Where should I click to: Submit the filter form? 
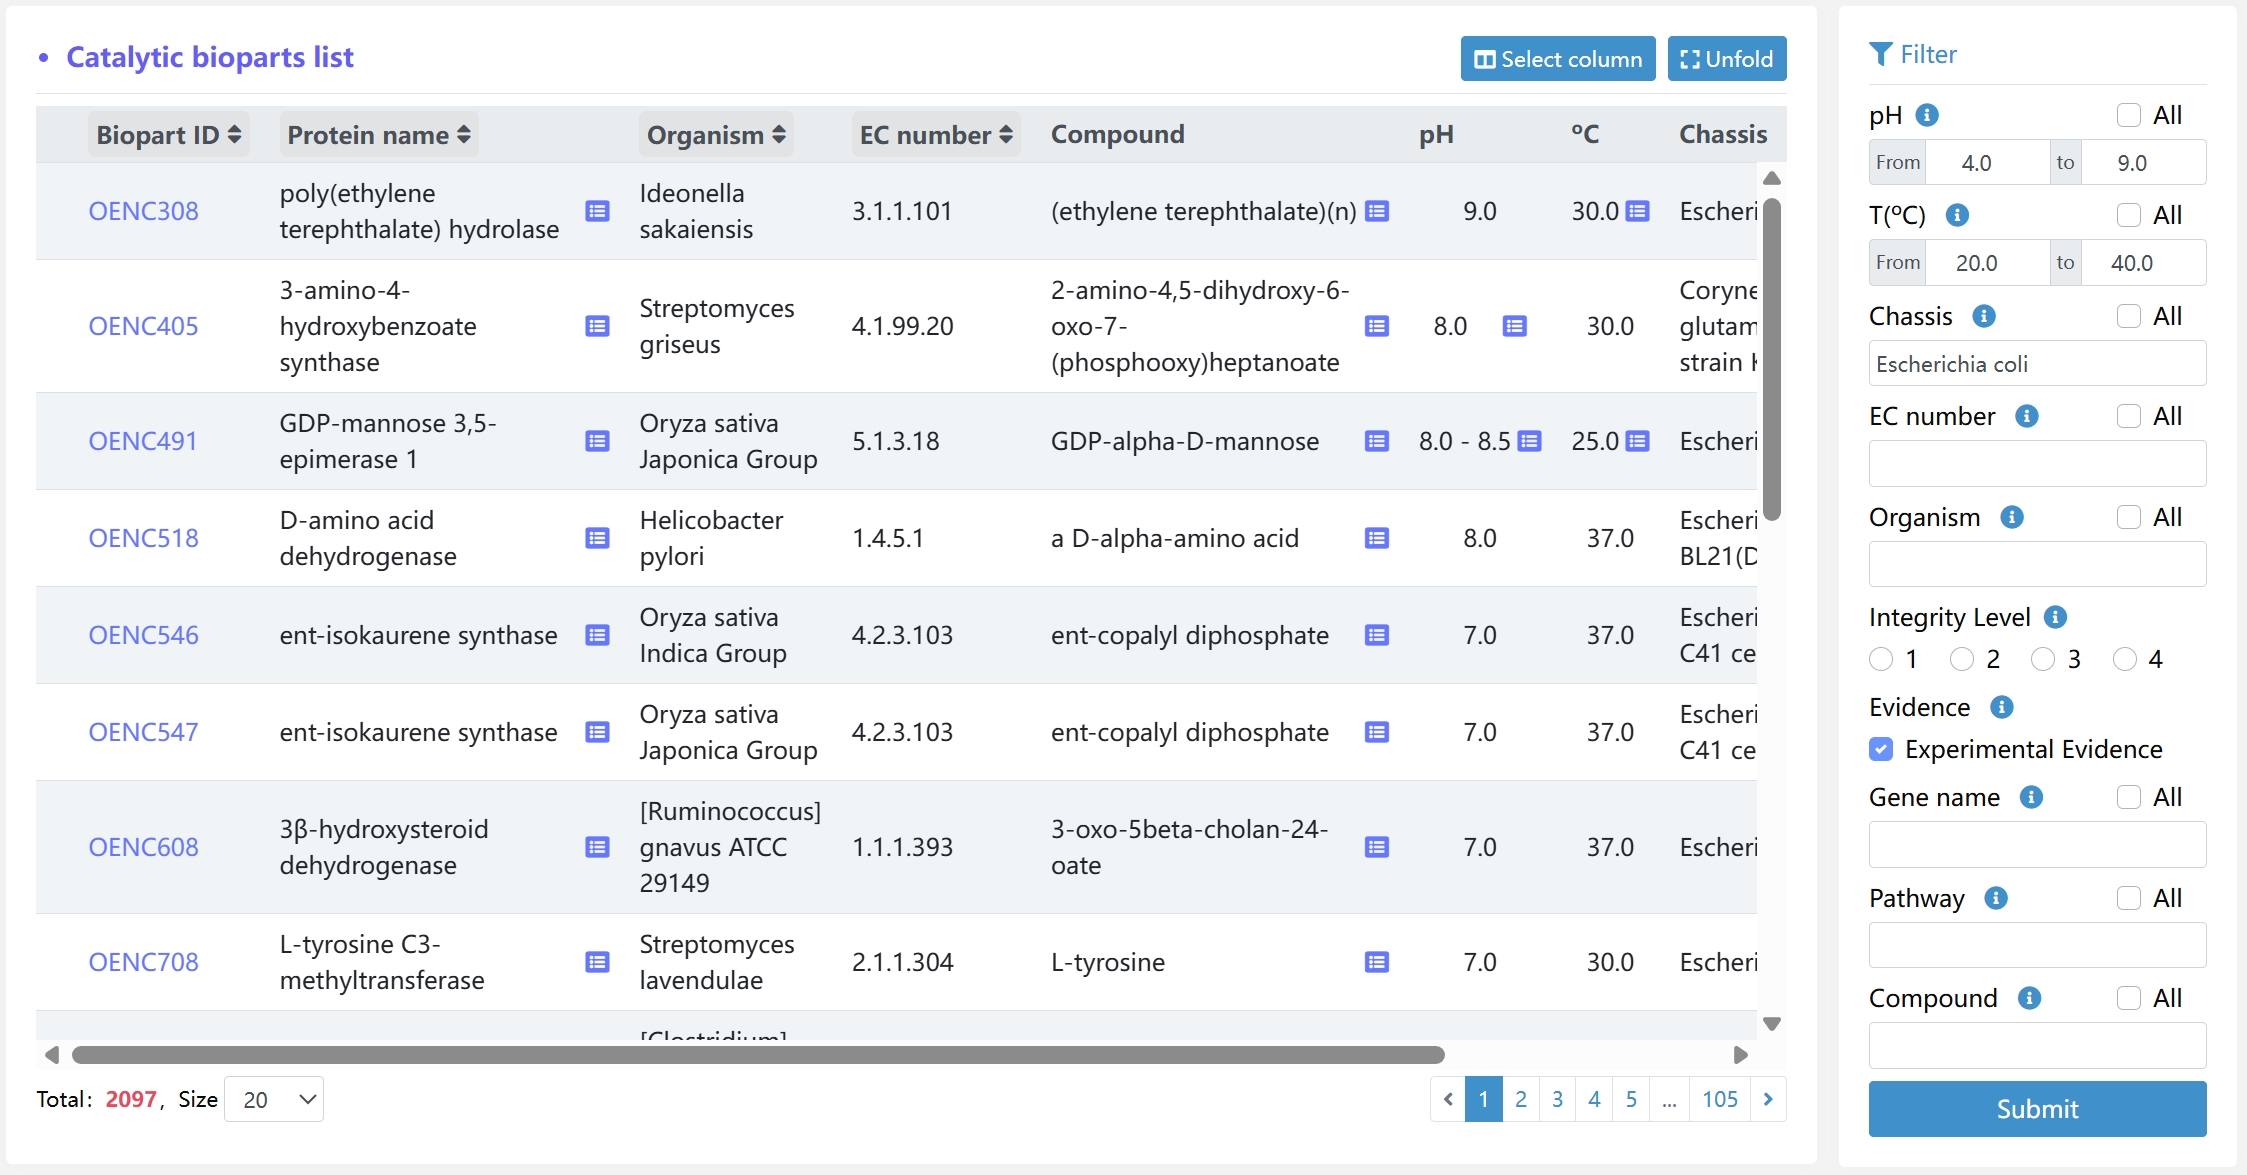click(x=2037, y=1109)
